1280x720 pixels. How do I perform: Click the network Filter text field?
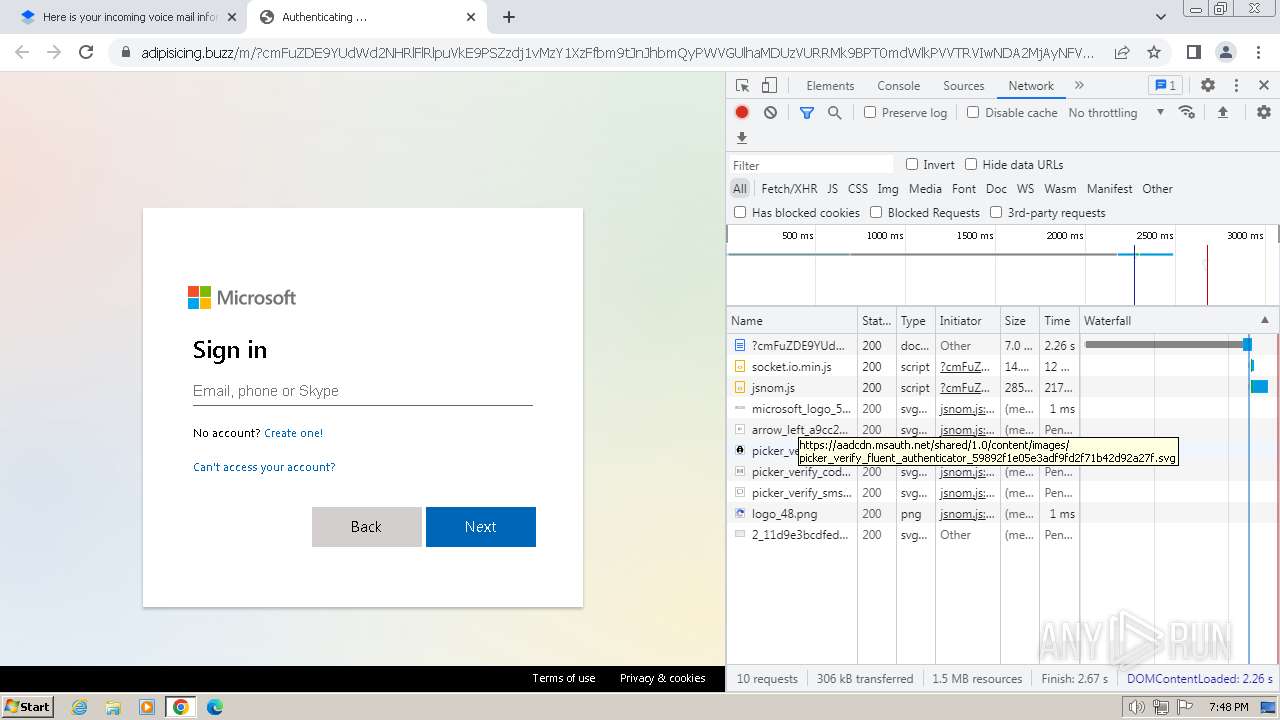tap(811, 165)
